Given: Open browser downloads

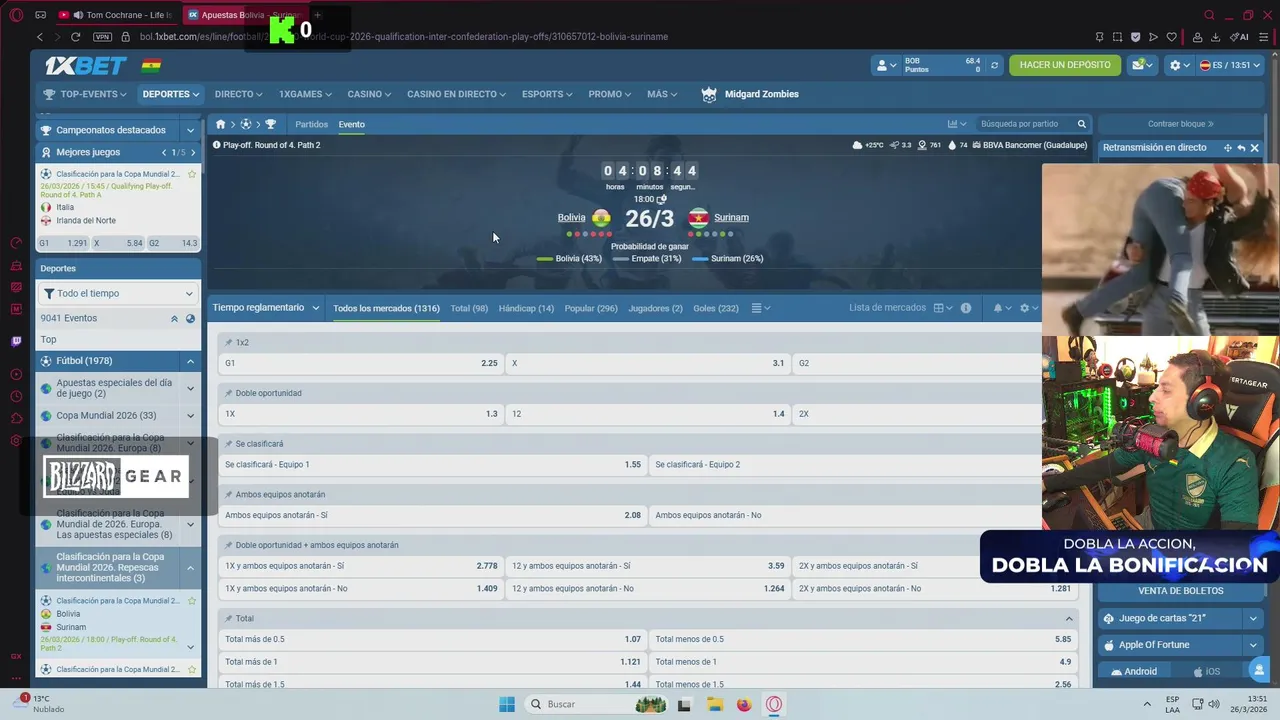Looking at the screenshot, I should [x=1214, y=37].
